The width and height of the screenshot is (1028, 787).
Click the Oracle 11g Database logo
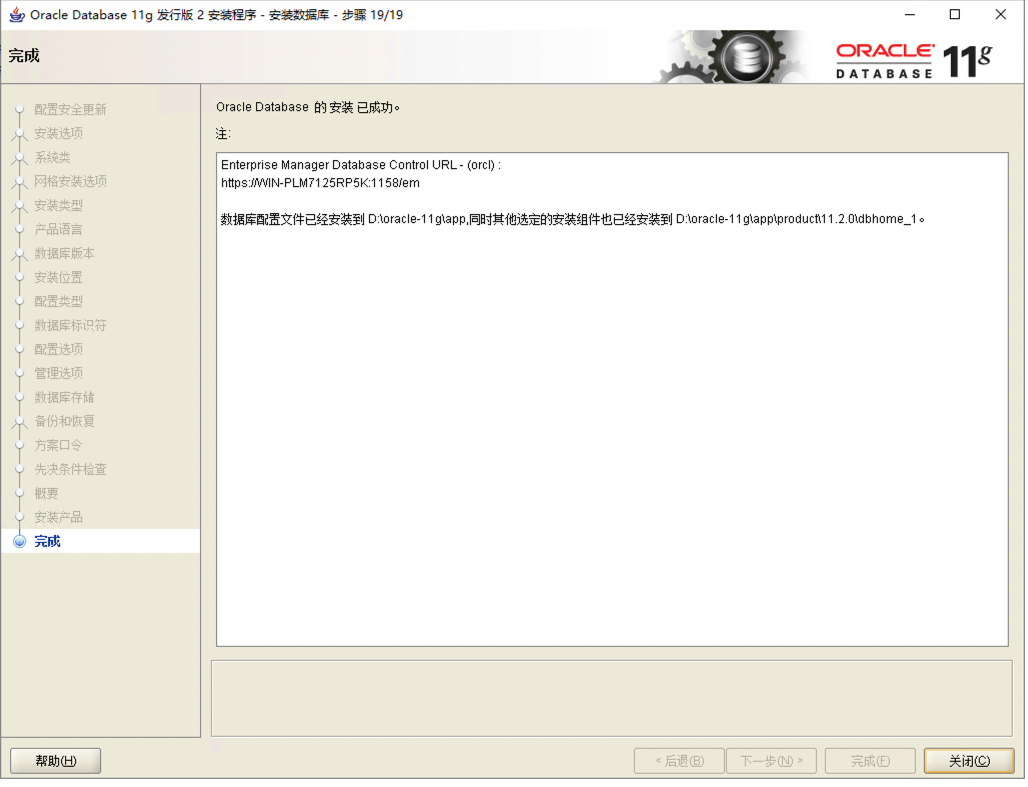(x=913, y=60)
